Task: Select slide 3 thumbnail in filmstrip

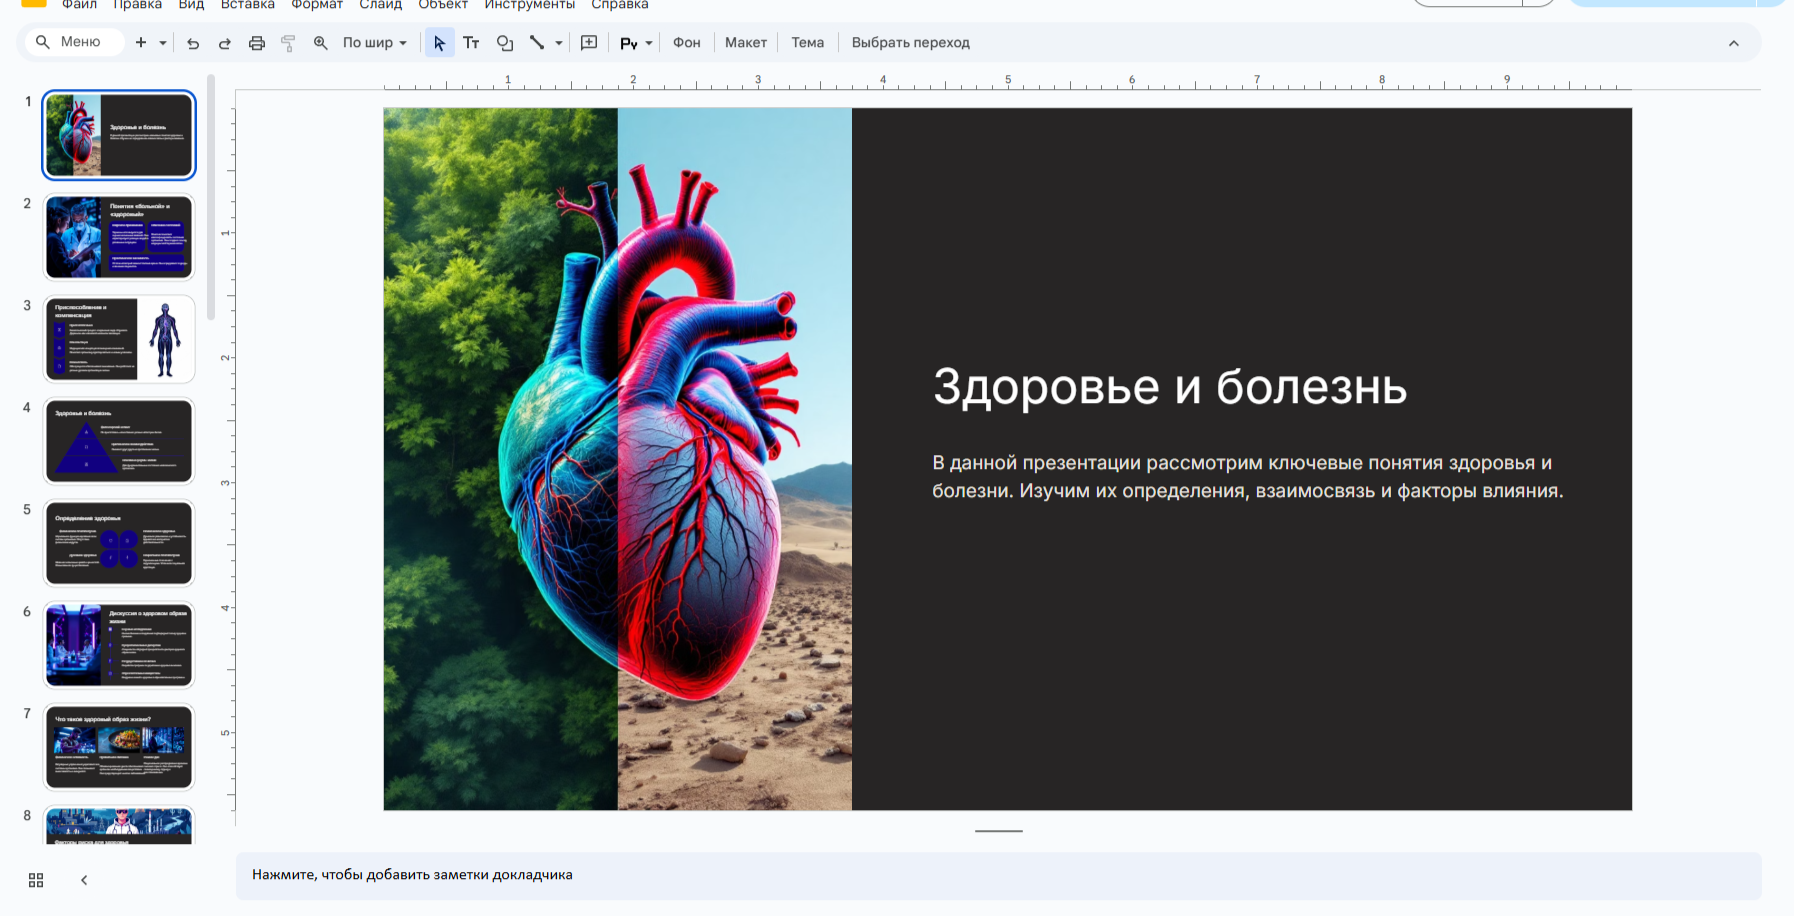Action: click(119, 339)
